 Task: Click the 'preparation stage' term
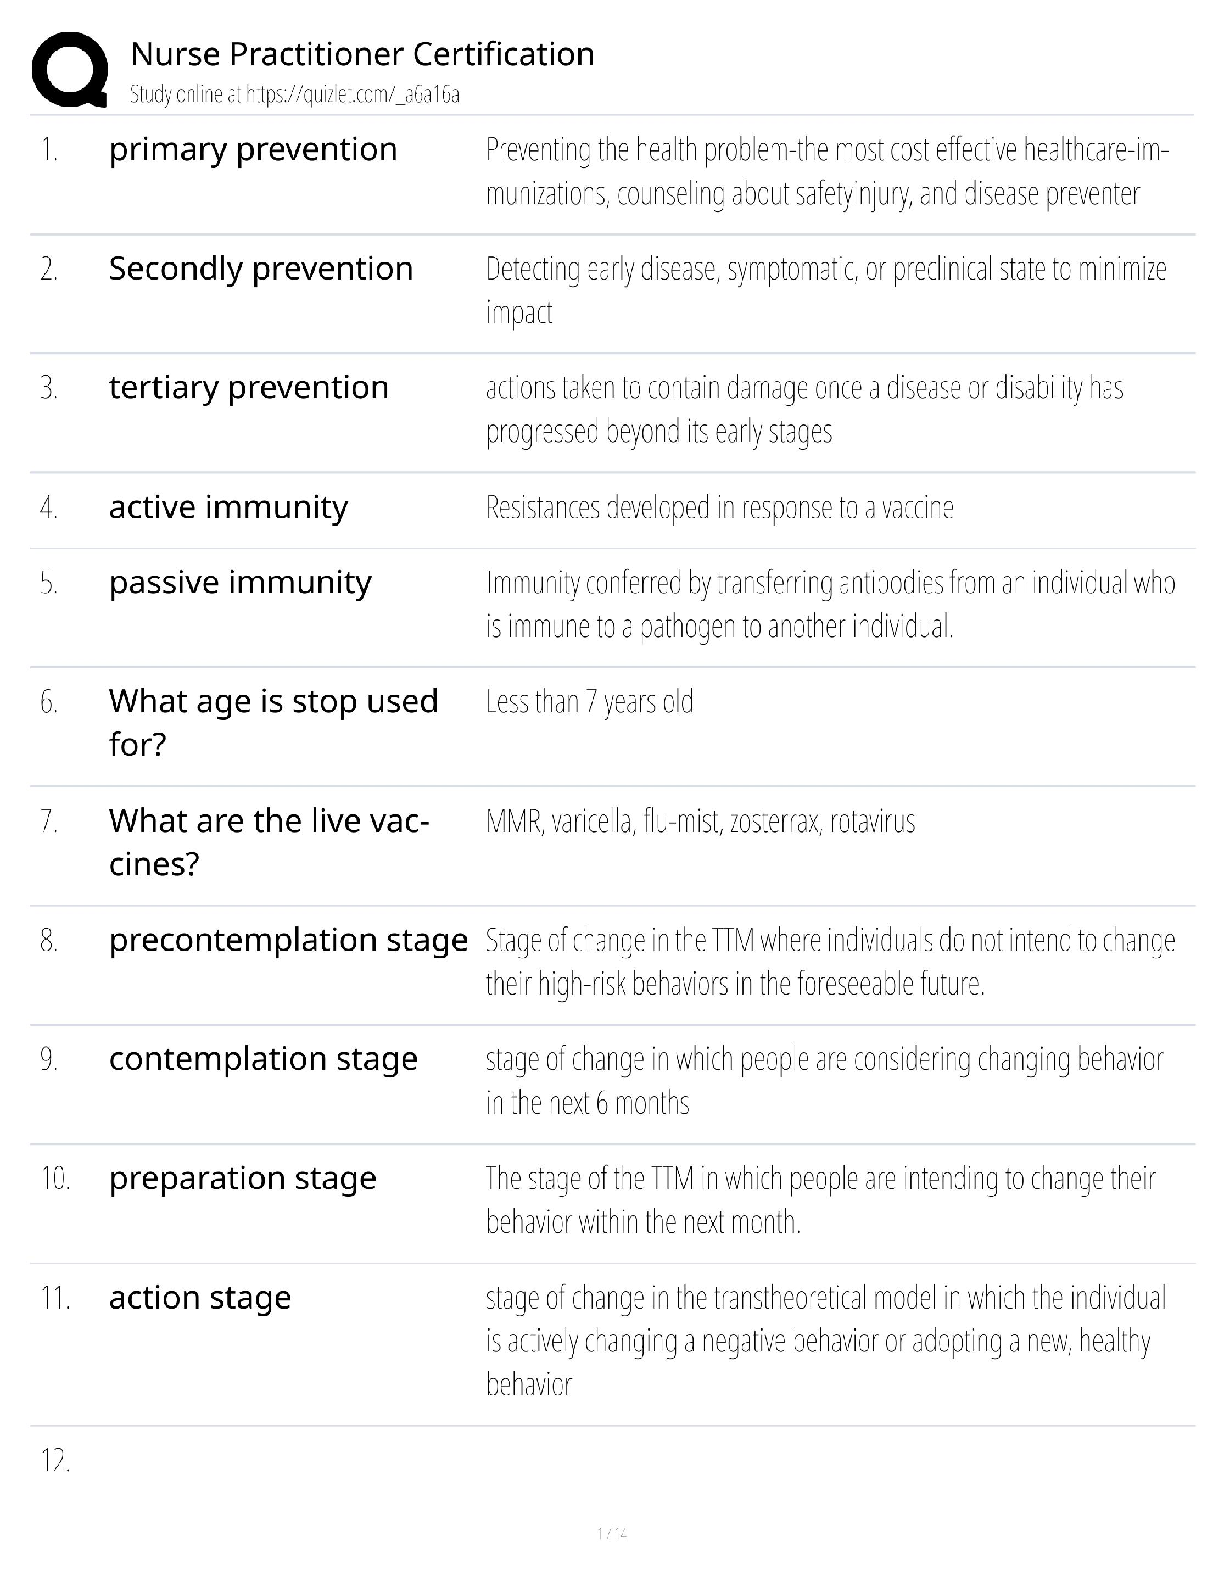pos(243,1179)
